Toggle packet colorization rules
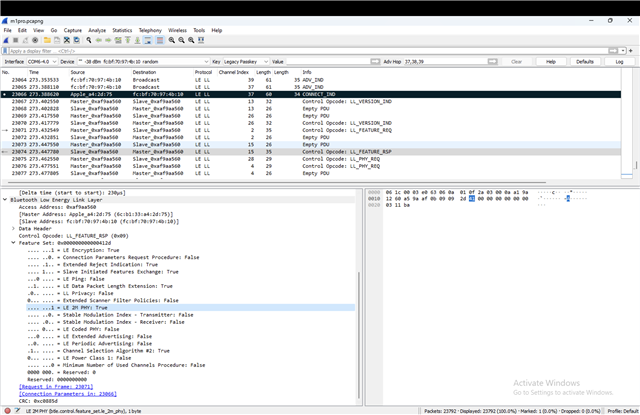This screenshot has height=415, width=640. [x=160, y=40]
